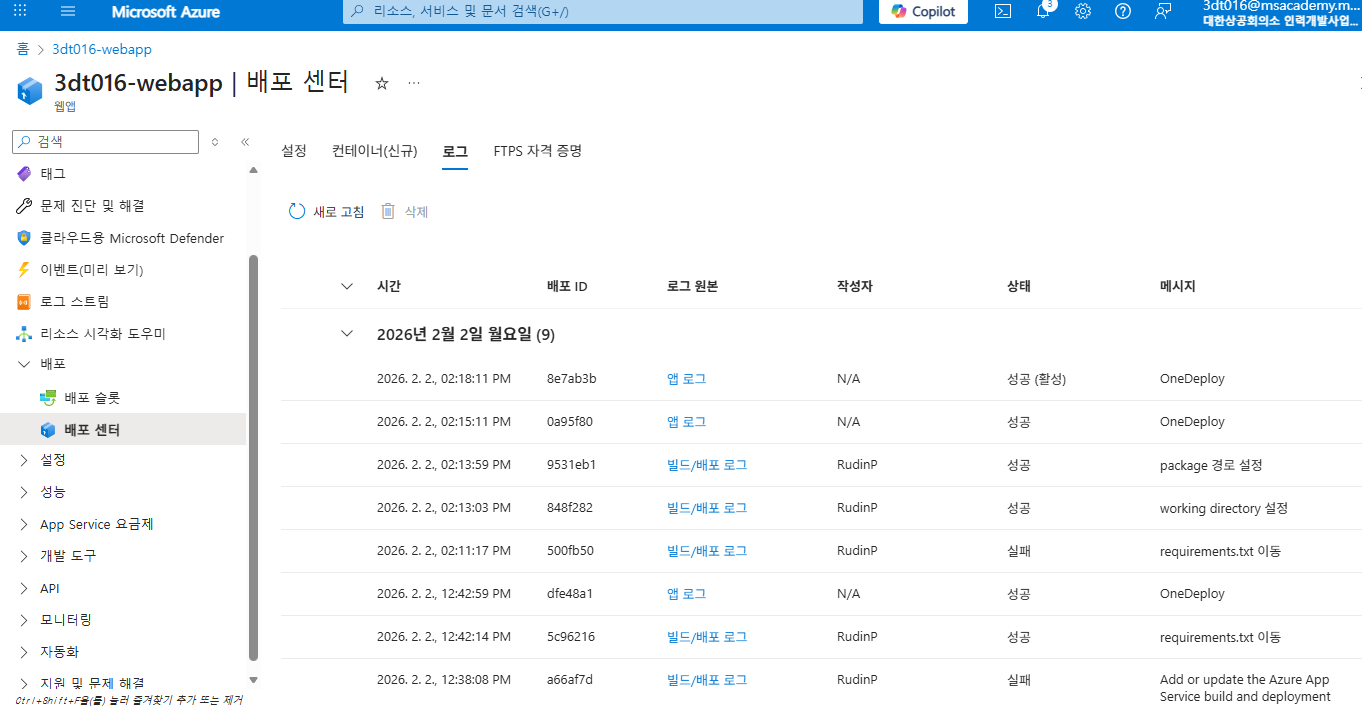Screen dimensions: 1362x706
Task: Open the Azure portal apps grid icon
Action: 20,11
